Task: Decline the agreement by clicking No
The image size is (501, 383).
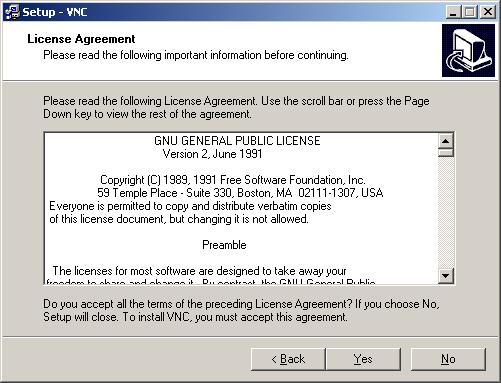Action: click(448, 359)
